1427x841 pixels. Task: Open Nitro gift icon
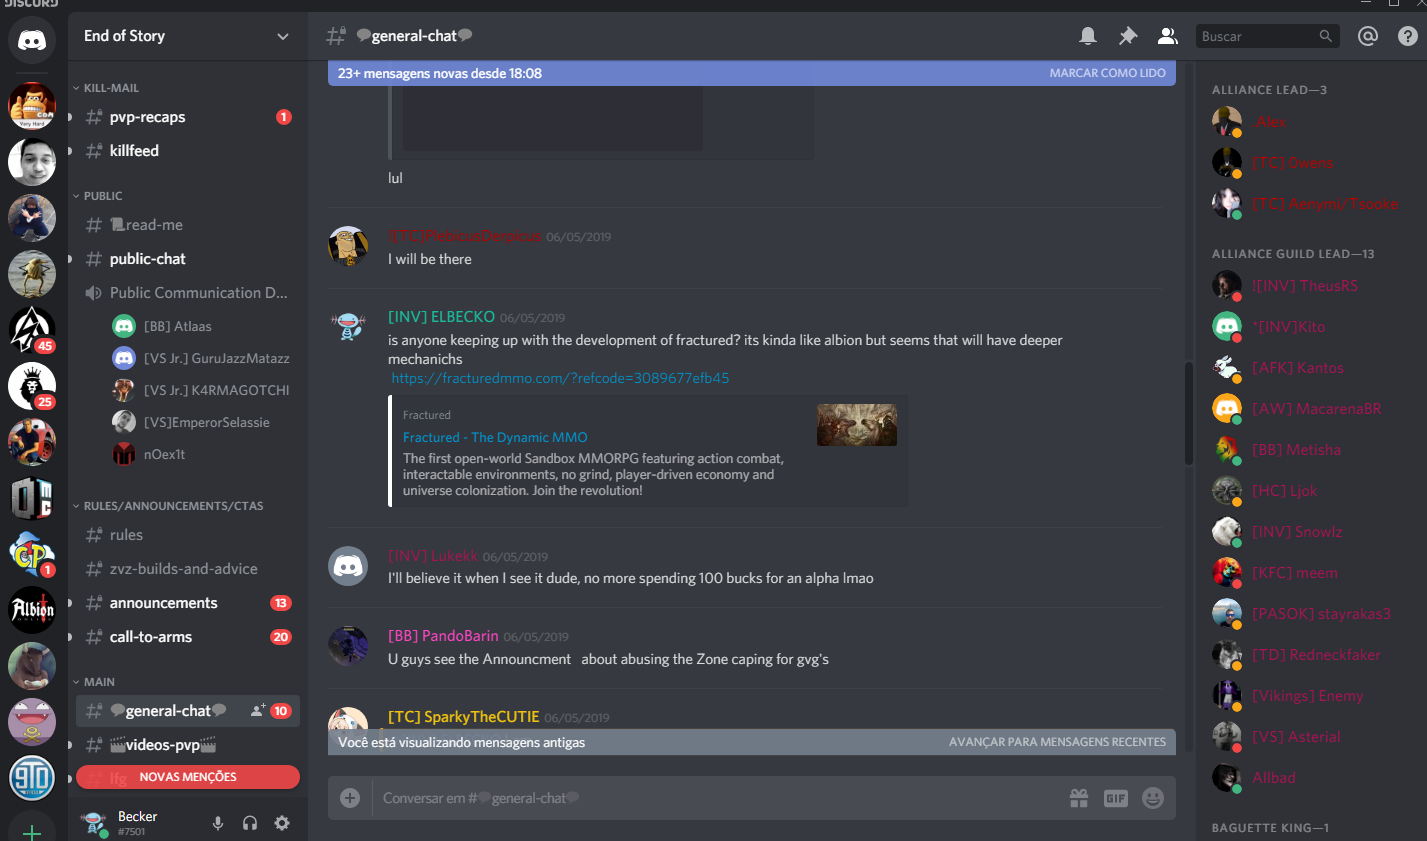1078,798
